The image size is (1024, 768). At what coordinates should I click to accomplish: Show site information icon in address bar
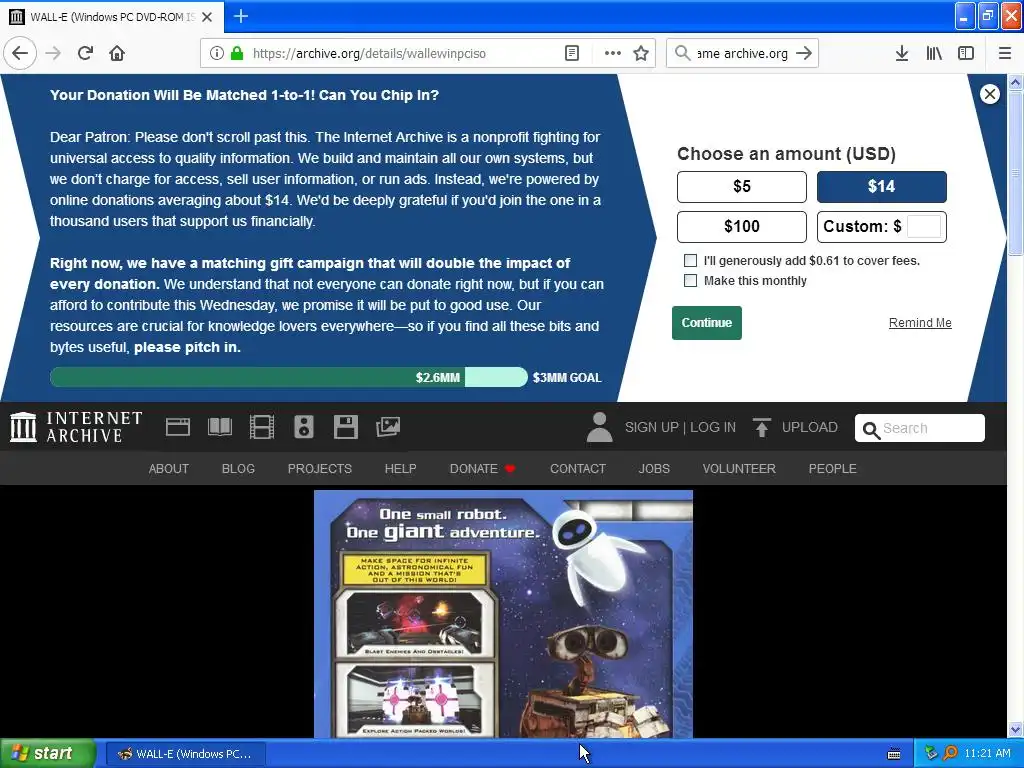tap(217, 53)
